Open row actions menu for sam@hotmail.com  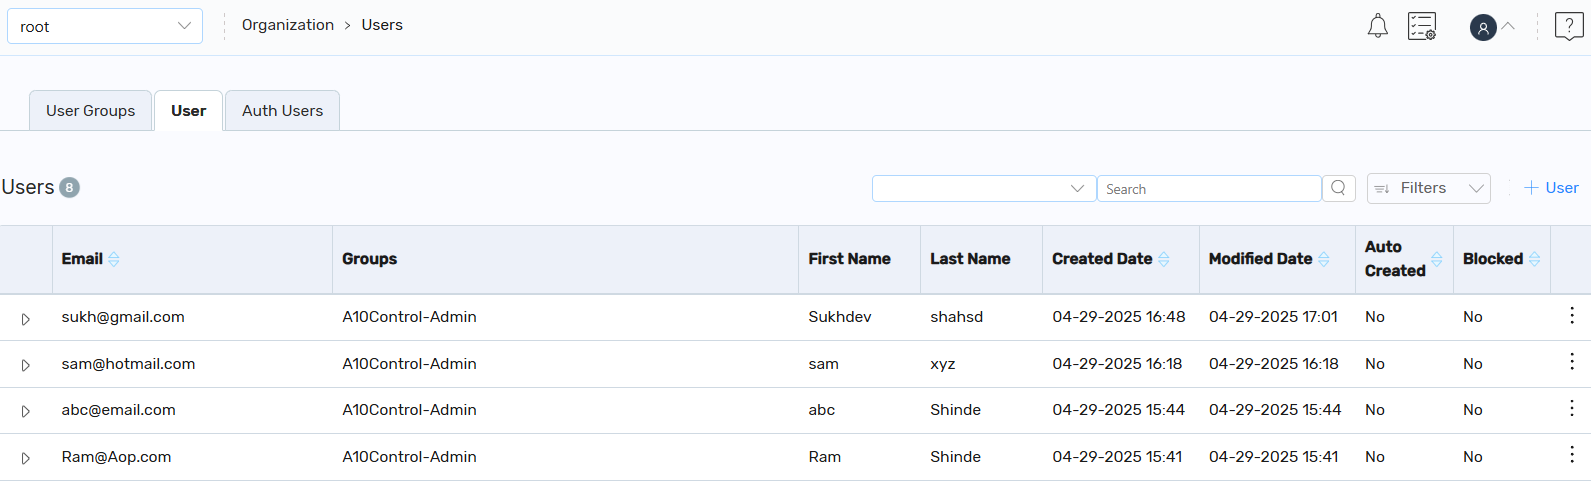(x=1572, y=362)
